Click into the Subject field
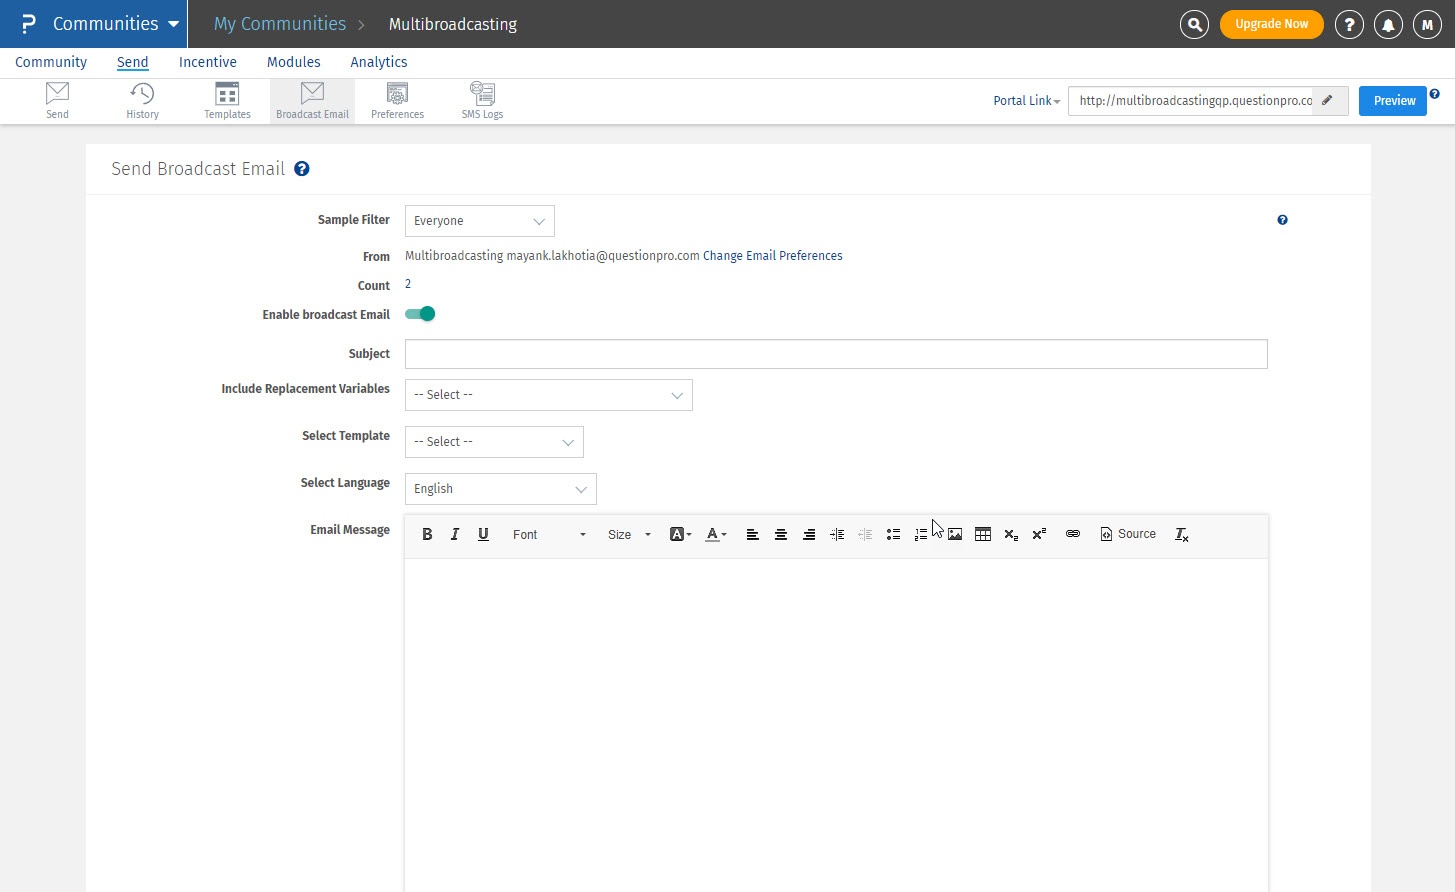 pos(835,354)
